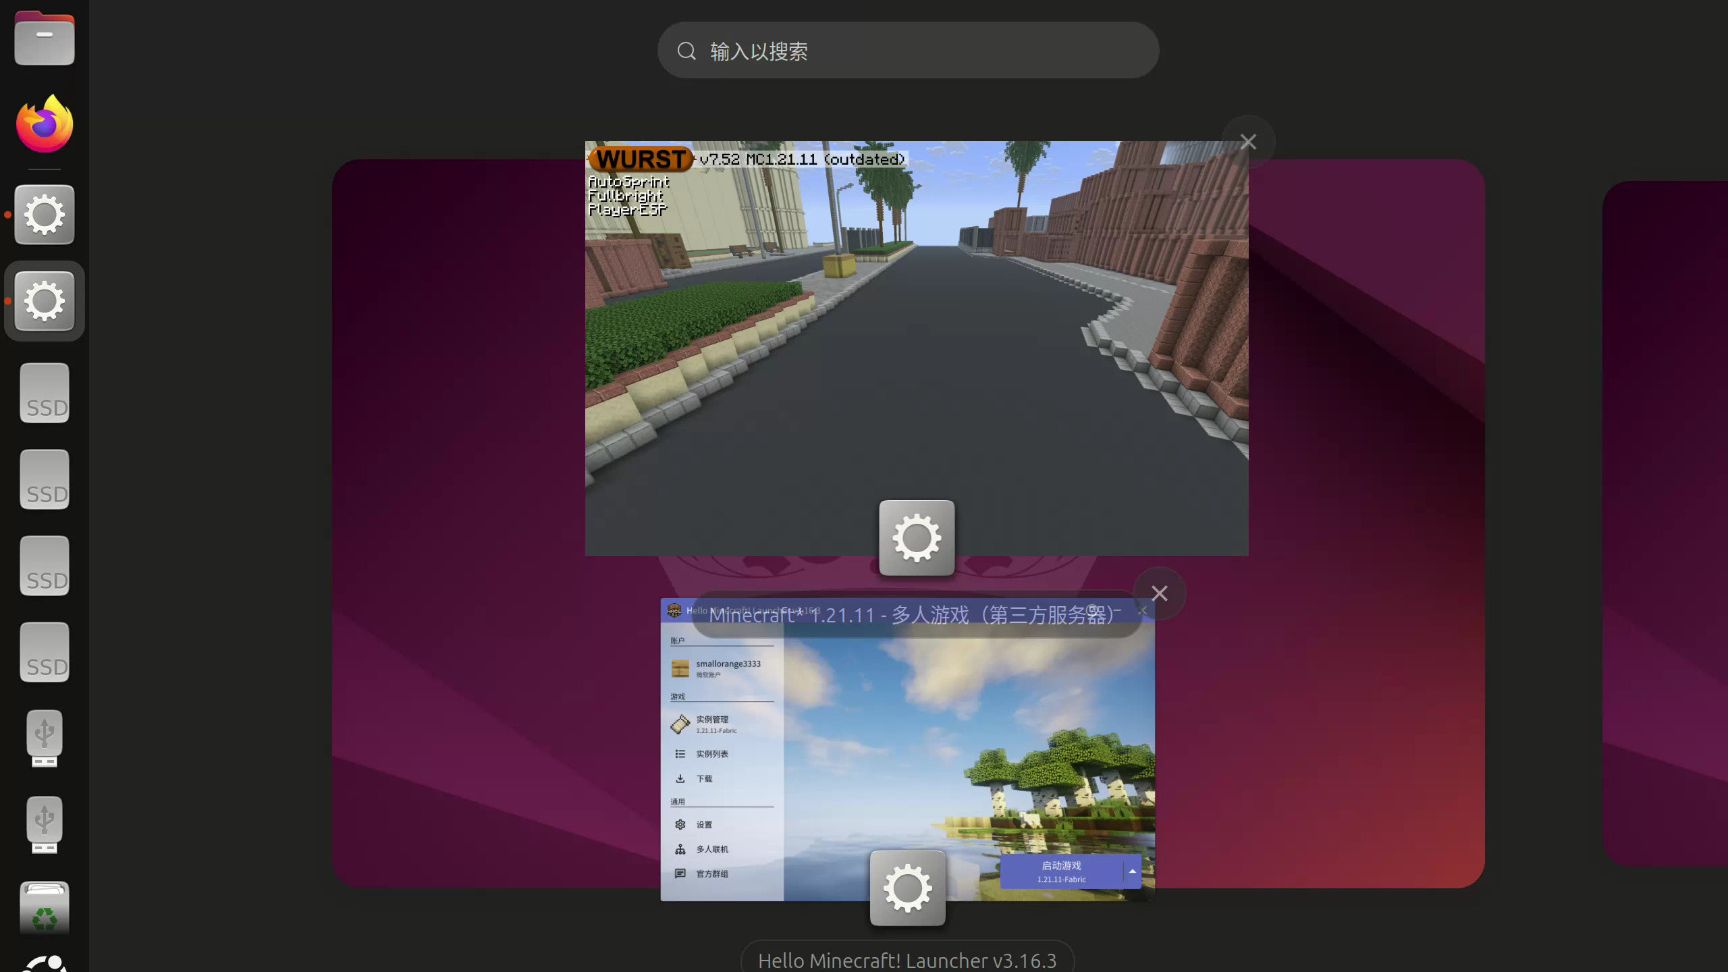Open the upper USB drive in the dock
This screenshot has width=1728, height=972.
coord(44,739)
